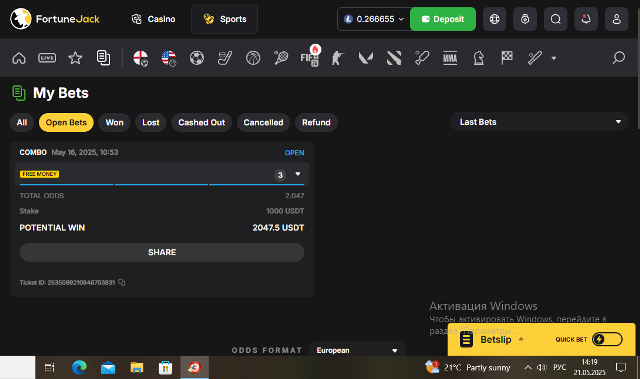Select the racing checkered flag icon
The width and height of the screenshot is (640, 379).
click(x=507, y=58)
